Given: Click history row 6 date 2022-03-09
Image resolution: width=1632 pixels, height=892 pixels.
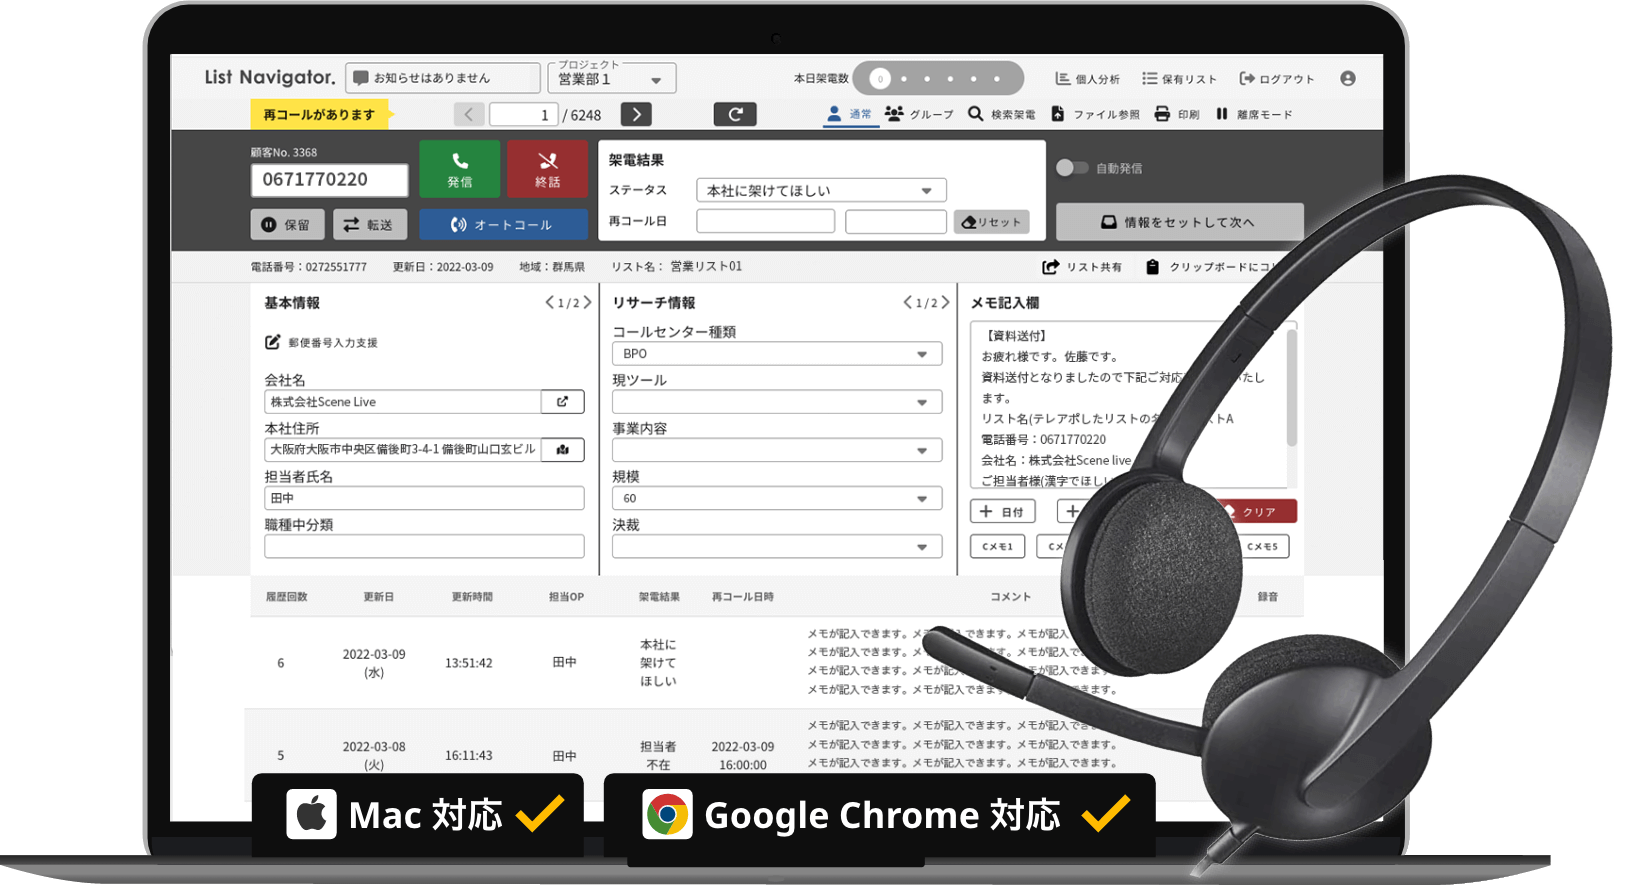Looking at the screenshot, I should (374, 663).
